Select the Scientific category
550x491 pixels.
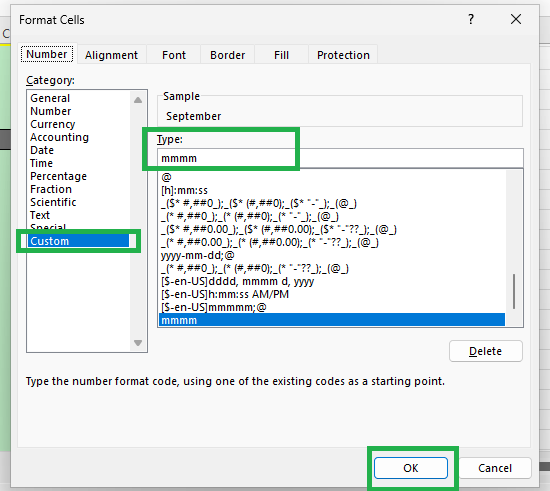tap(79, 202)
